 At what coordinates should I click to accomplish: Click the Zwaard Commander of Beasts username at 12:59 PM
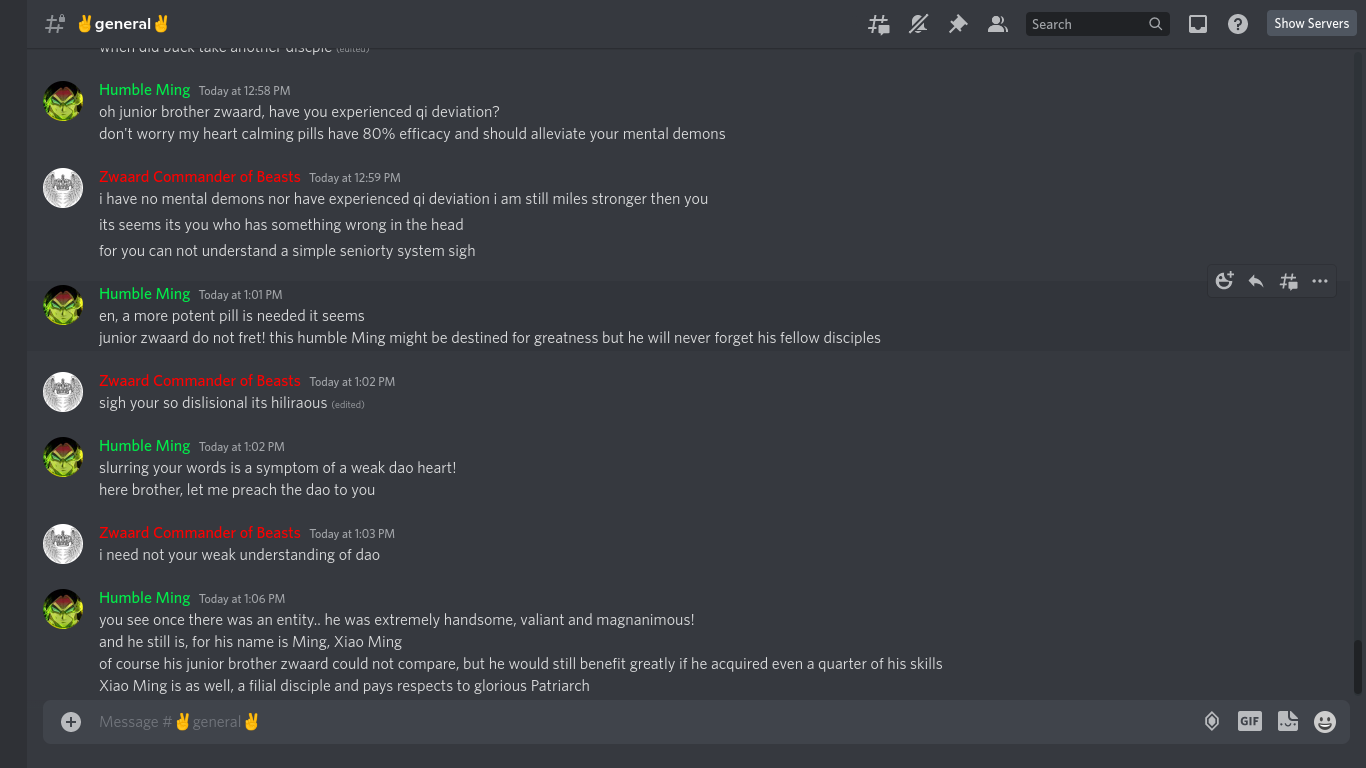[x=199, y=177]
